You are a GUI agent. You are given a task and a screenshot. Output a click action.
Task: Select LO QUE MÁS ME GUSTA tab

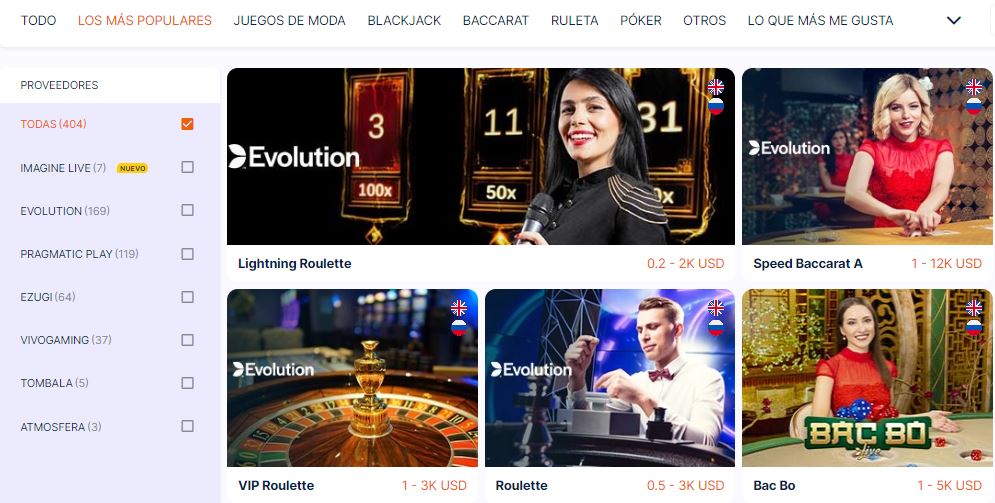820,20
